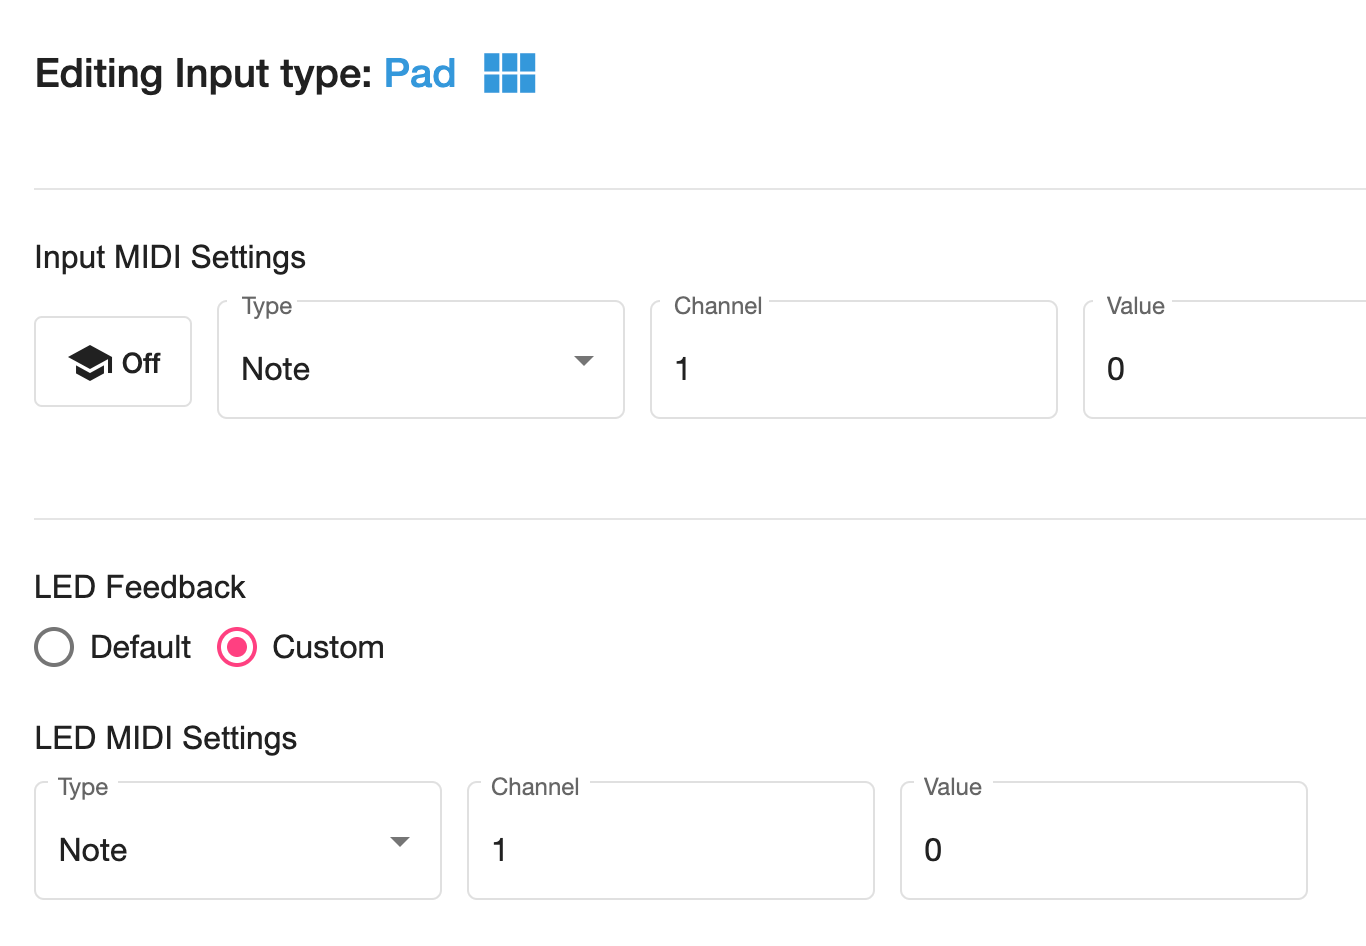Click the blue Pad grid icon
This screenshot has height=946, width=1366.
(x=509, y=73)
